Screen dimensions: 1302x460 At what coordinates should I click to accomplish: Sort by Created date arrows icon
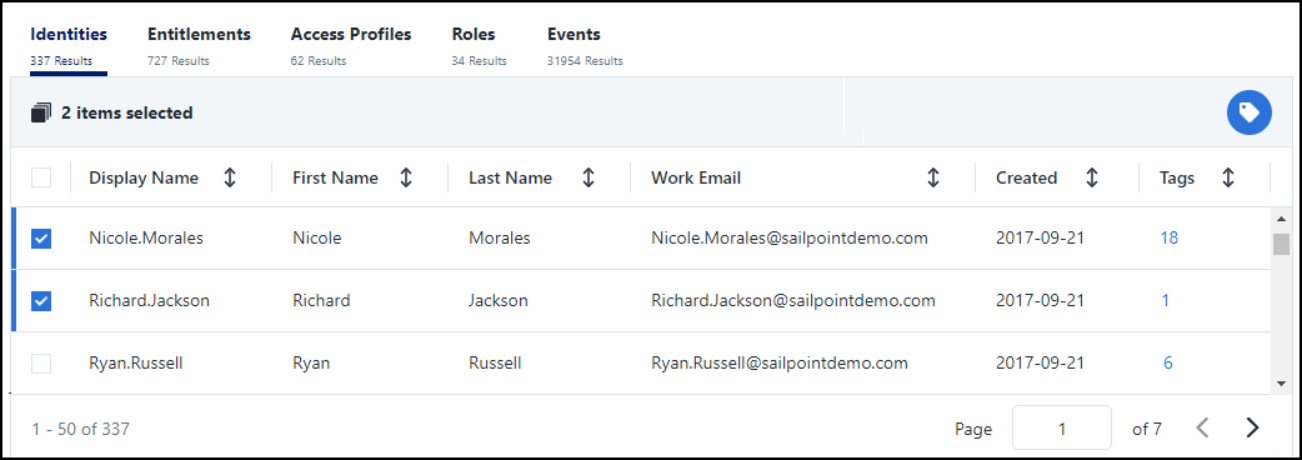[1092, 178]
